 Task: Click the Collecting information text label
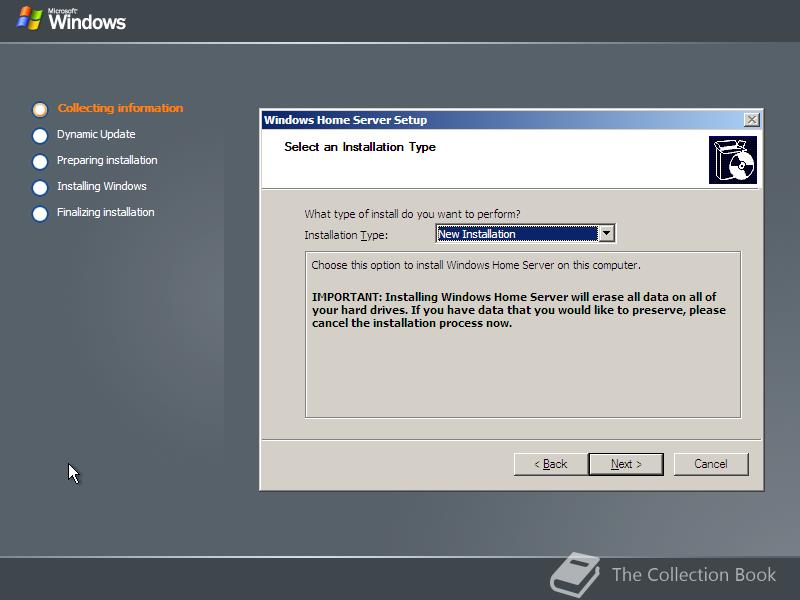pos(120,108)
